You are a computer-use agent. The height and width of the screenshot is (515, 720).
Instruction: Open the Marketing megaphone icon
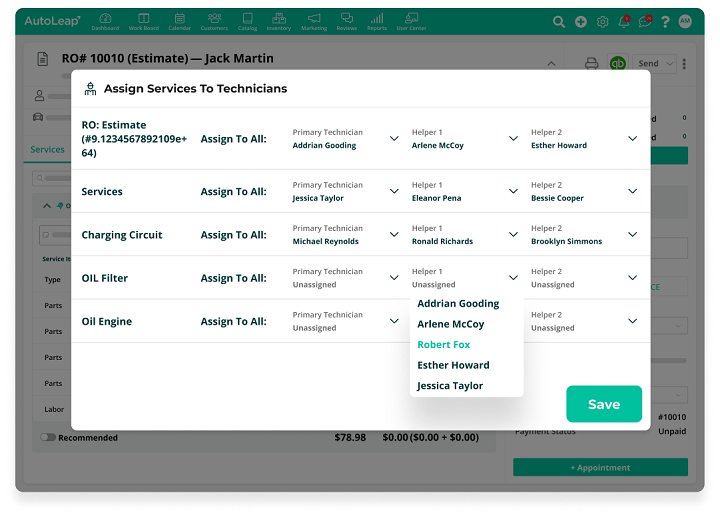click(x=314, y=20)
